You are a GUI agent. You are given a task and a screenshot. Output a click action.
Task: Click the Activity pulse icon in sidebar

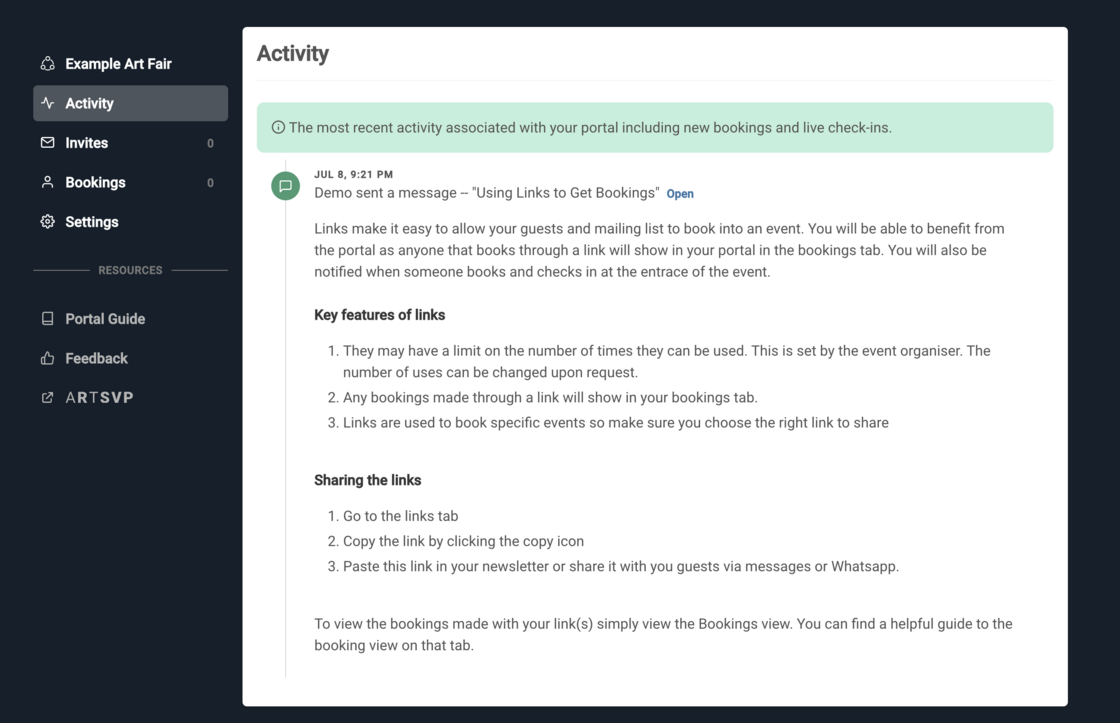[47, 103]
